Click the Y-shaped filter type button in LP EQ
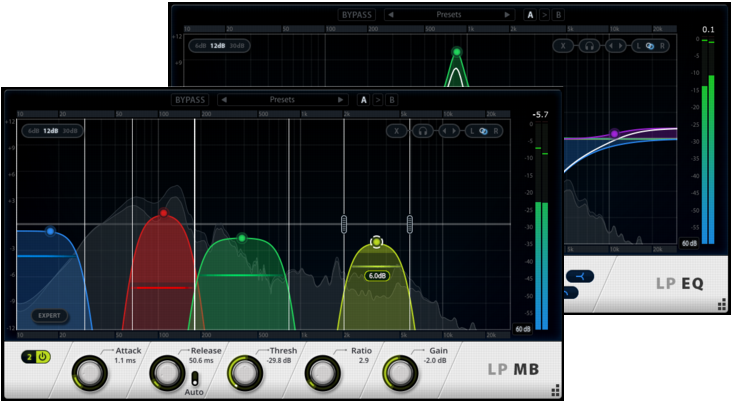 pos(580,277)
